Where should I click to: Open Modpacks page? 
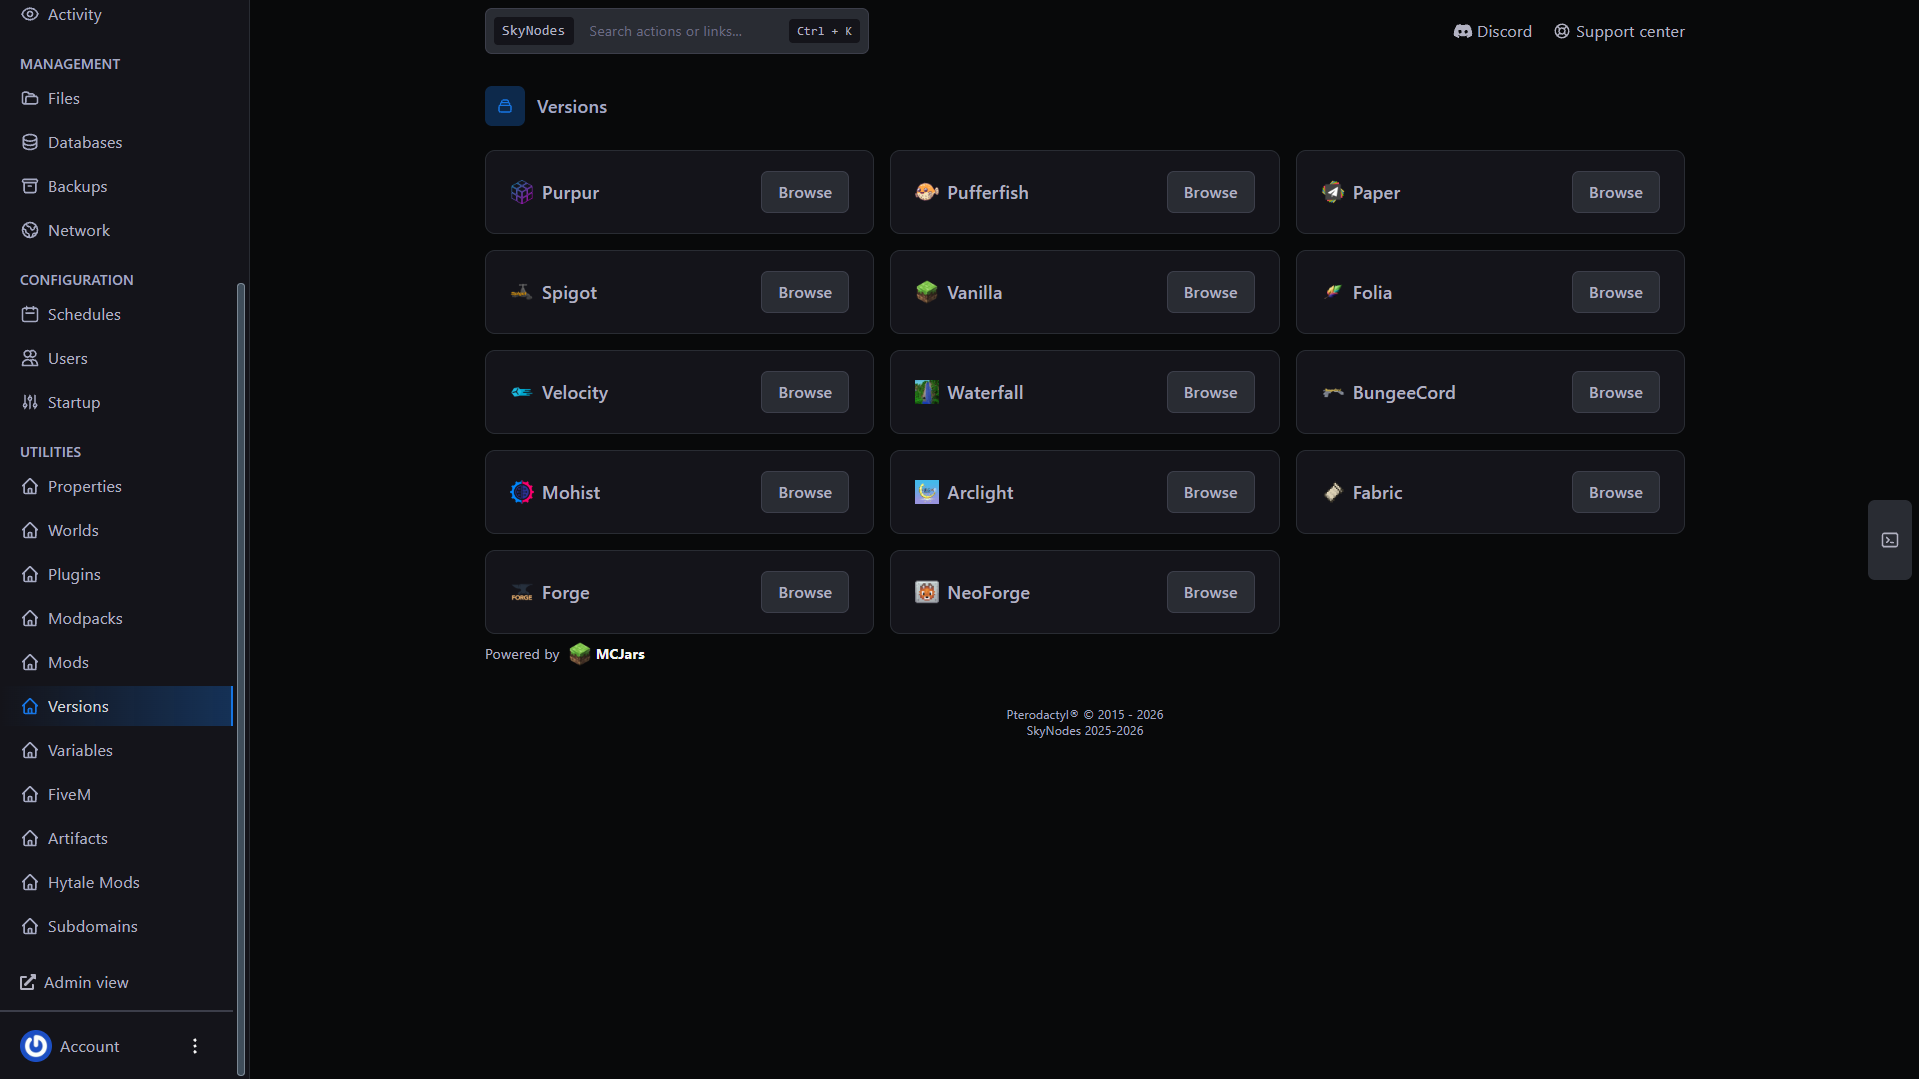pos(116,618)
